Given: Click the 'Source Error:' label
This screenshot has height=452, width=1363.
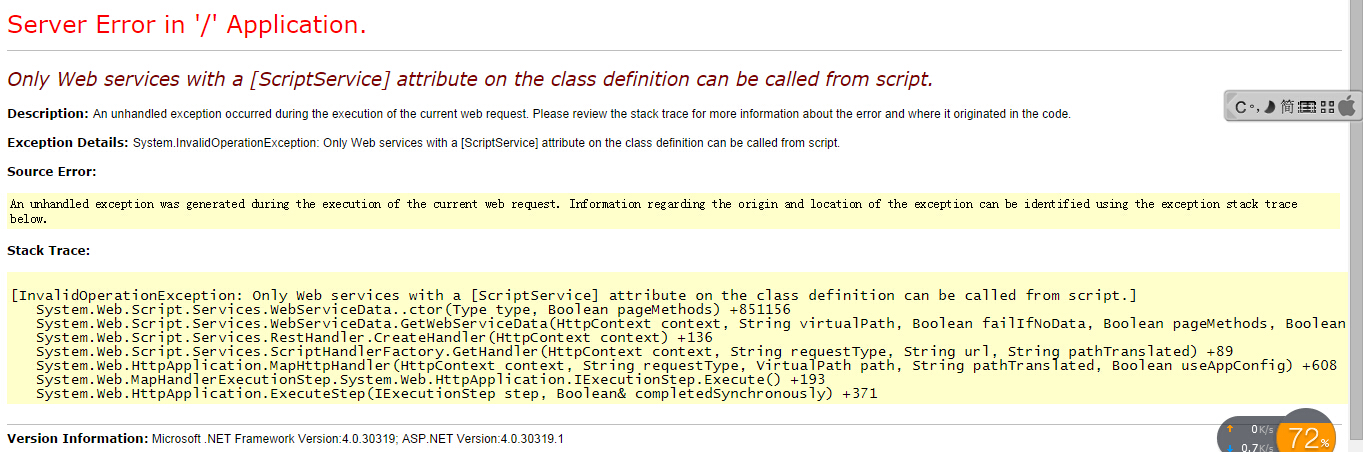Looking at the screenshot, I should pos(52,172).
